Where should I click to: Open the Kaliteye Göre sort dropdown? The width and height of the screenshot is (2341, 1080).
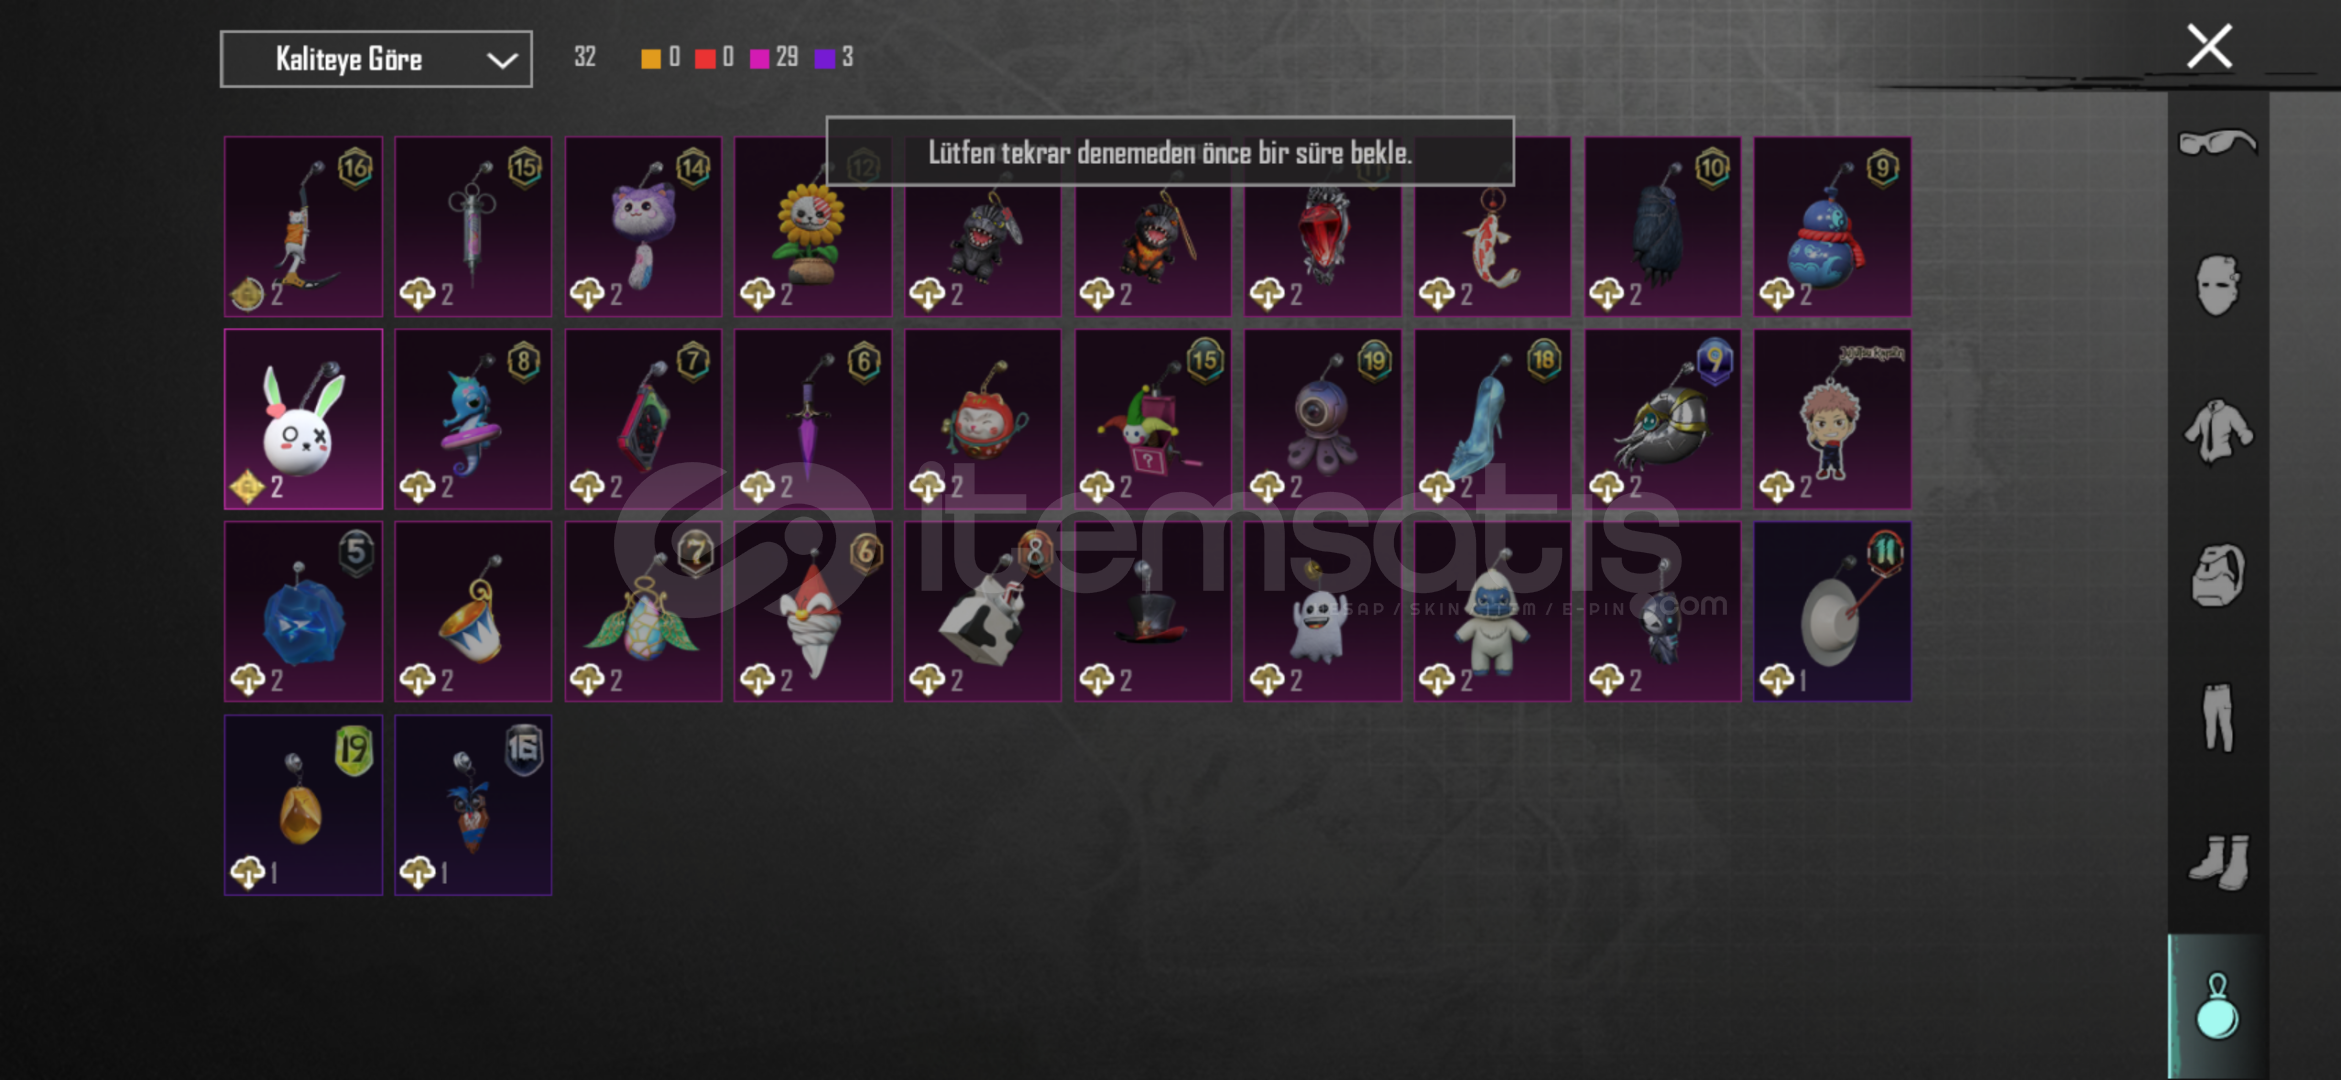tap(376, 59)
